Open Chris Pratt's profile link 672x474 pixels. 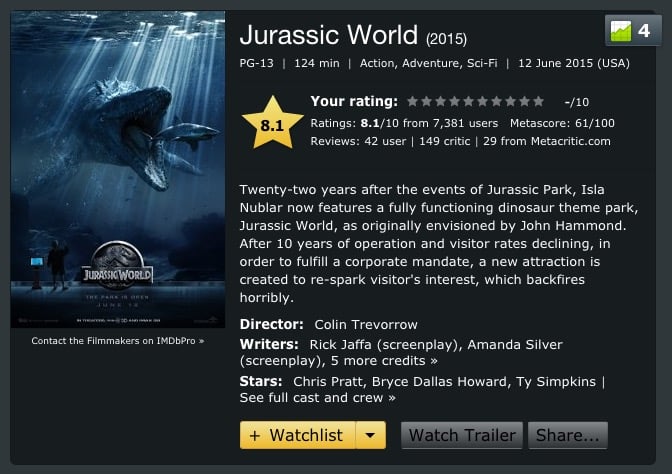pyautogui.click(x=328, y=381)
